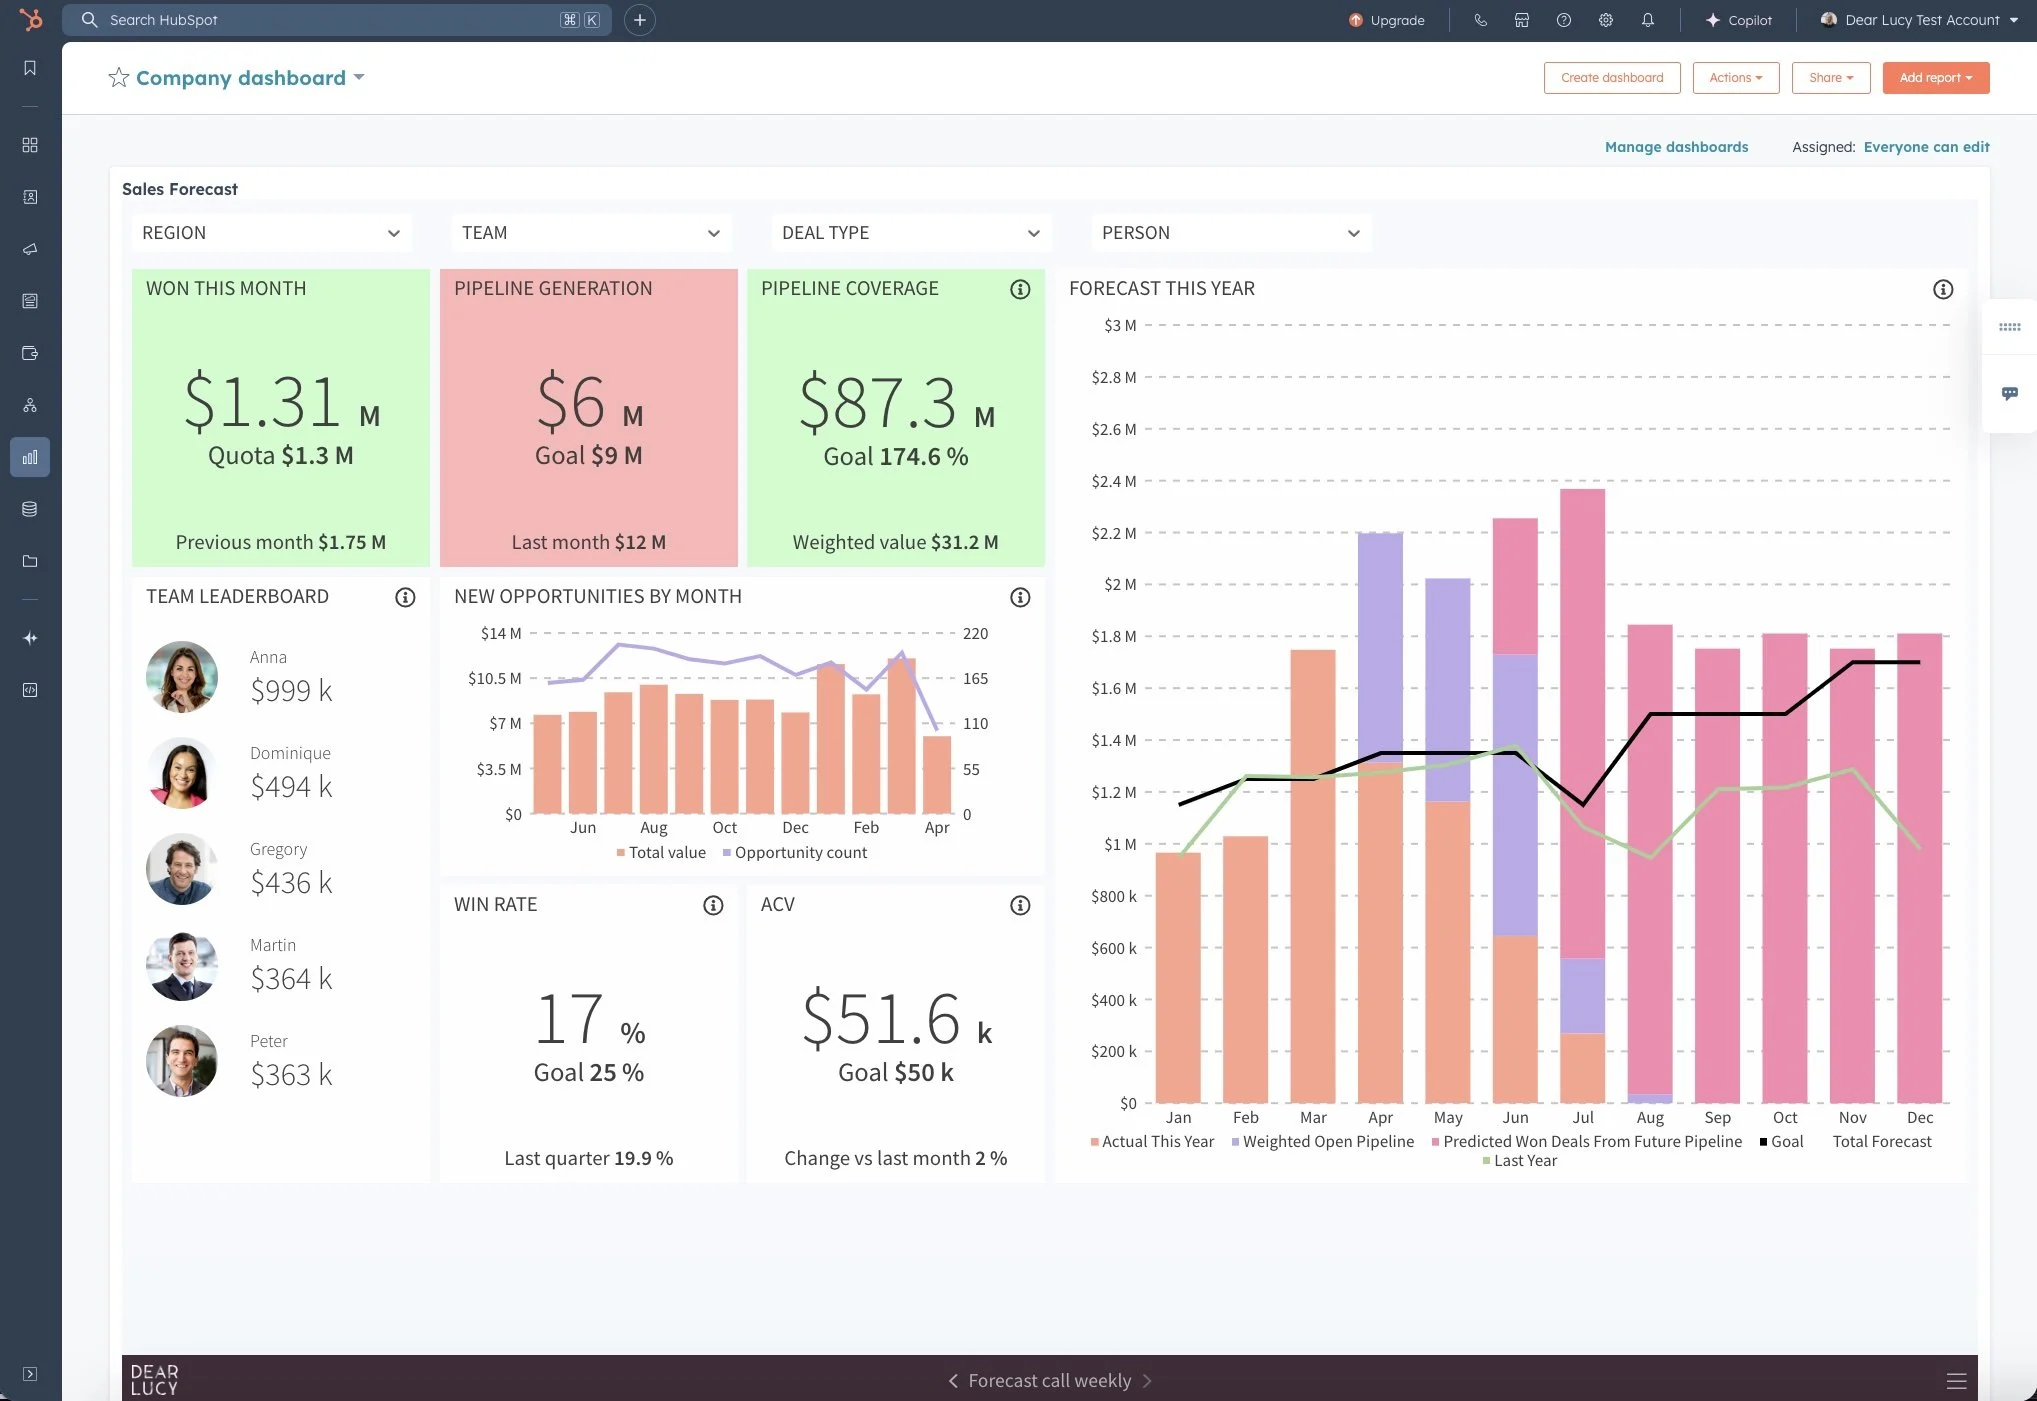Click the Last Year legend color swatch
The image size is (2037, 1401).
coord(1486,1161)
